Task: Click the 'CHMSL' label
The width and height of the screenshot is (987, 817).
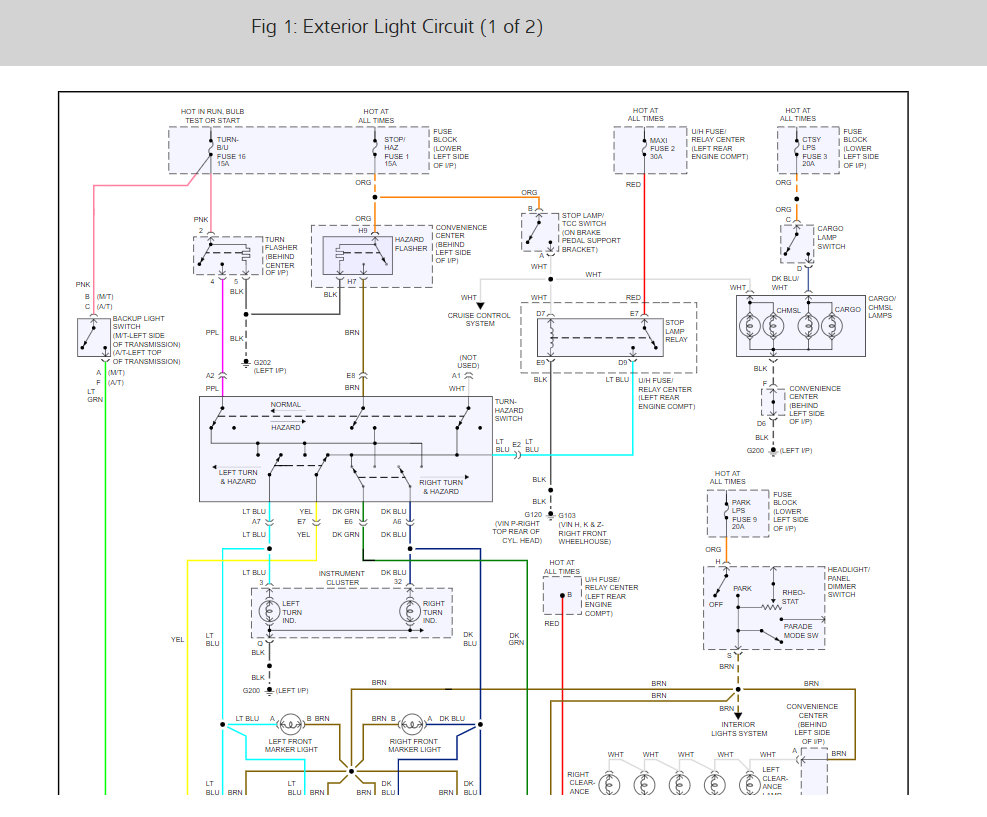Action: click(x=788, y=310)
